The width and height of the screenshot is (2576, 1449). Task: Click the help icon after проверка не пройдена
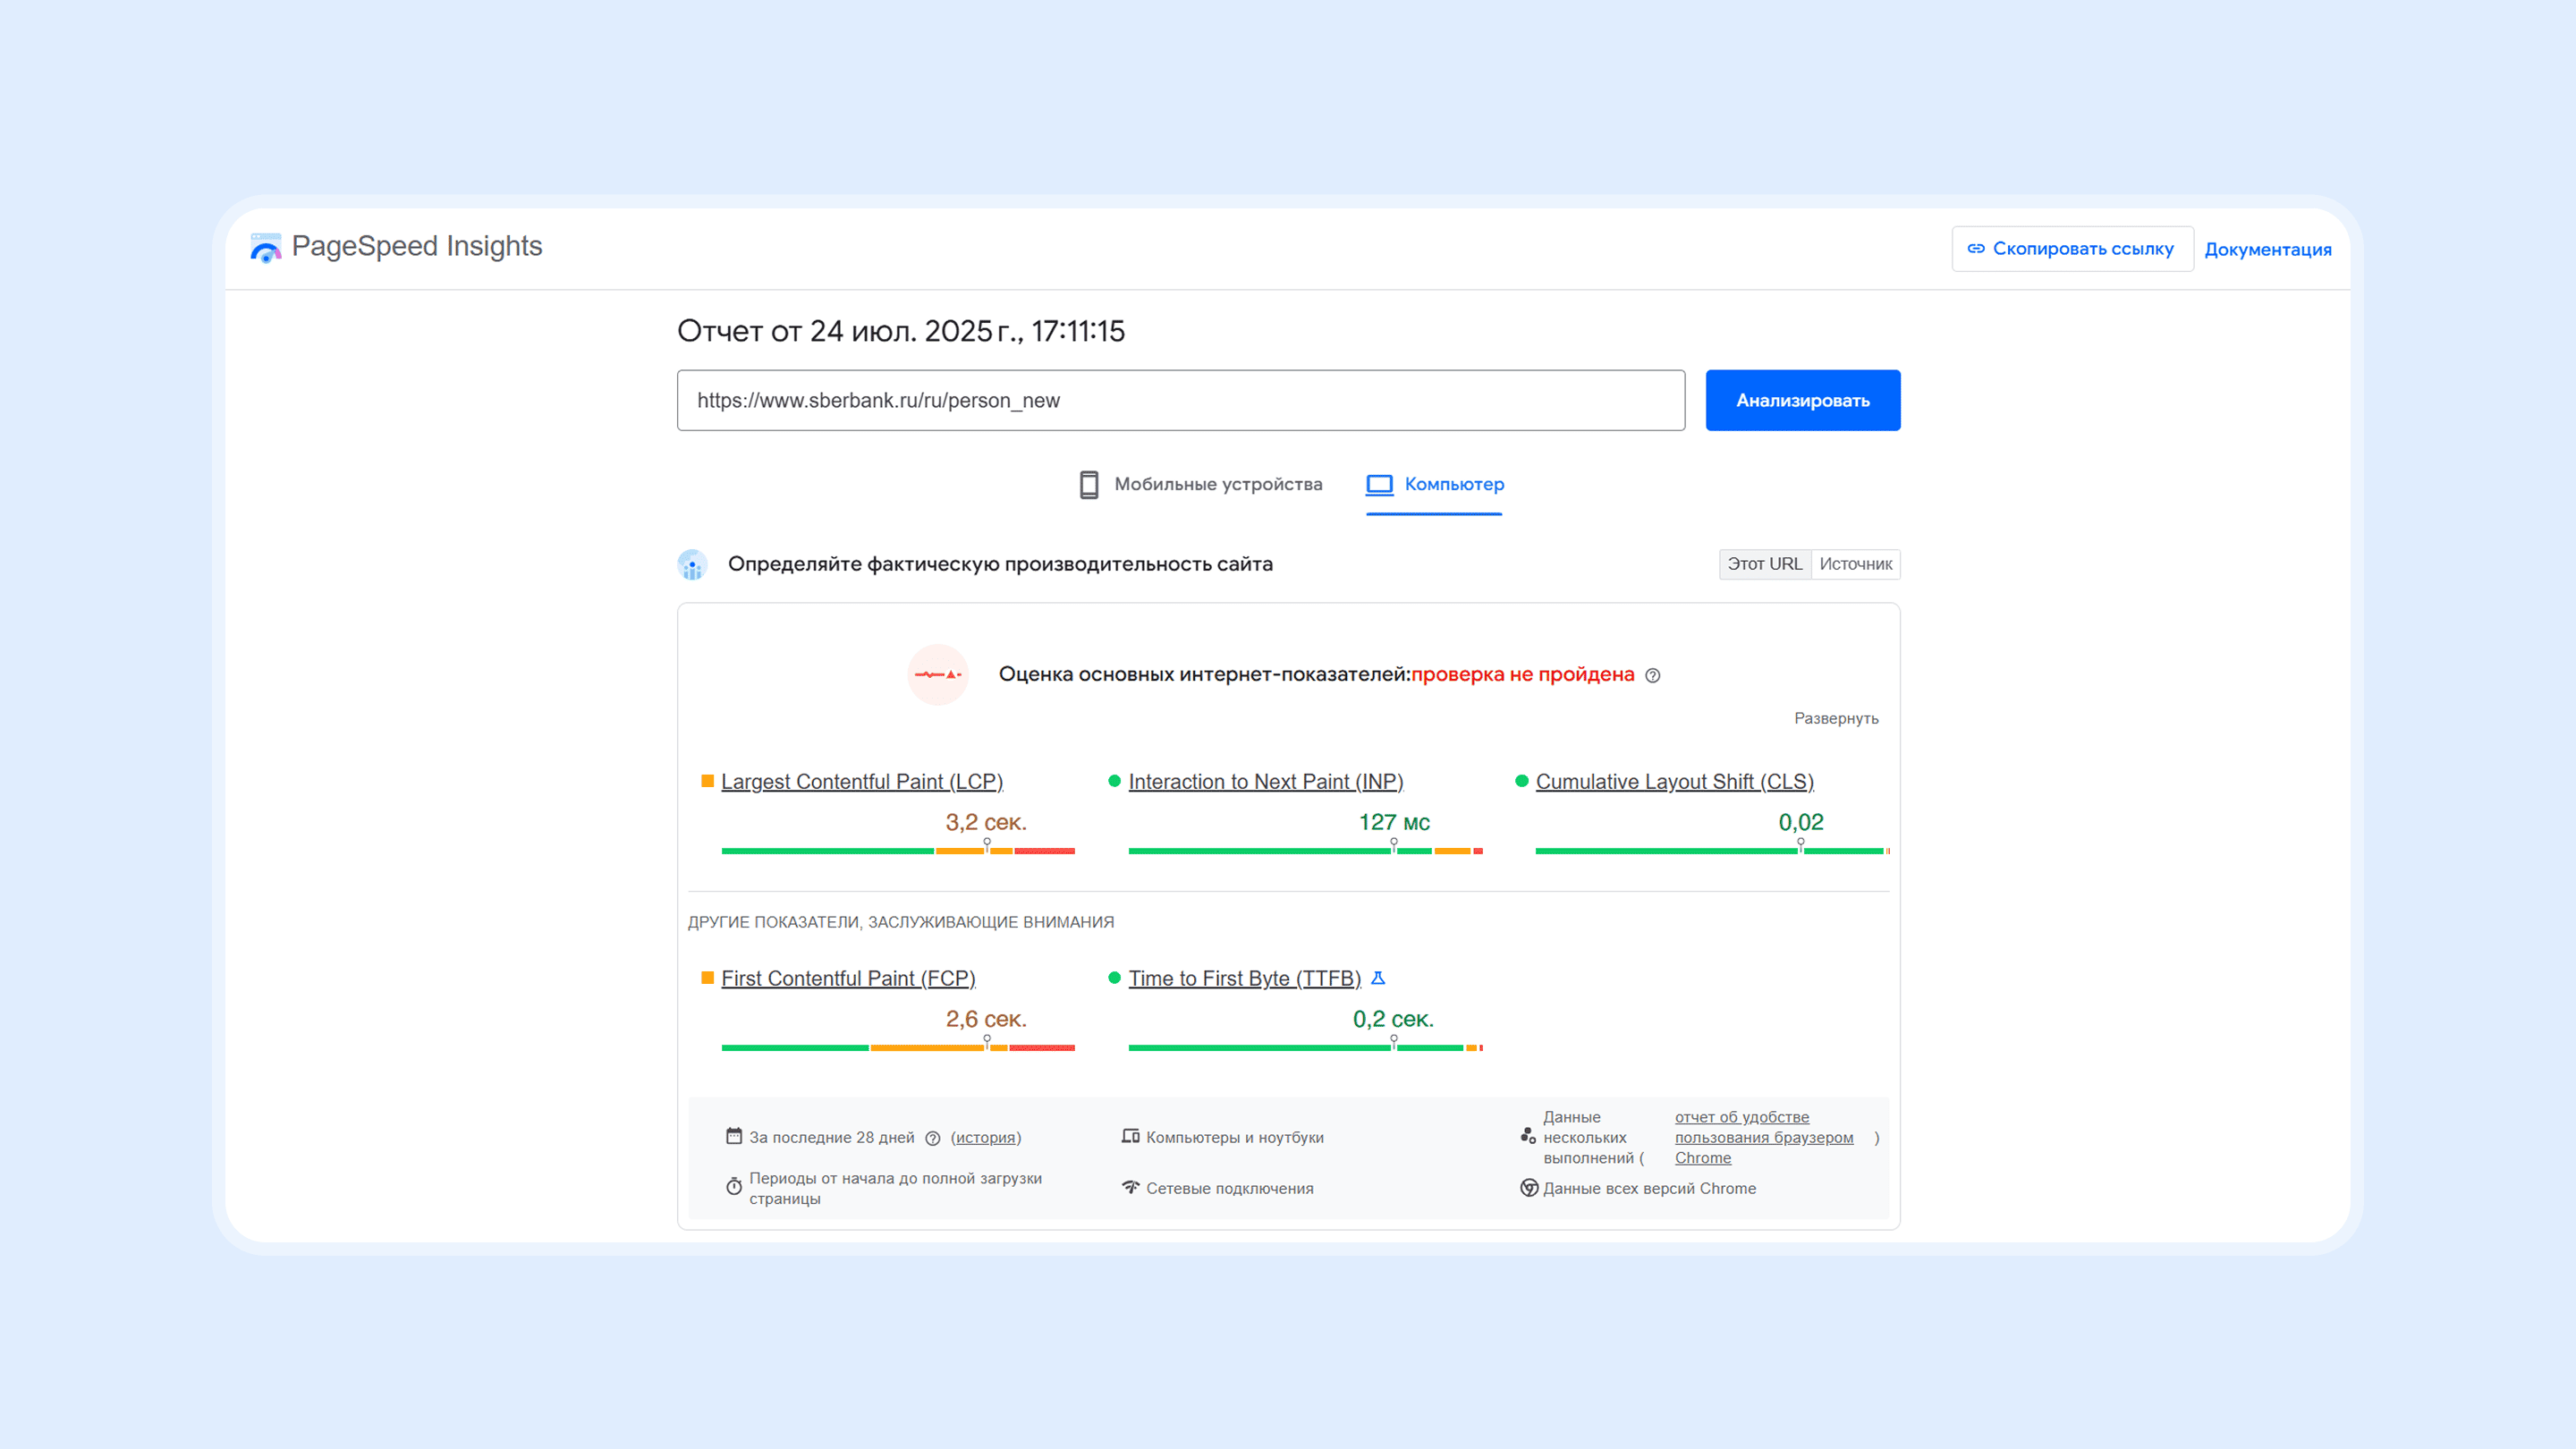[x=1653, y=675]
